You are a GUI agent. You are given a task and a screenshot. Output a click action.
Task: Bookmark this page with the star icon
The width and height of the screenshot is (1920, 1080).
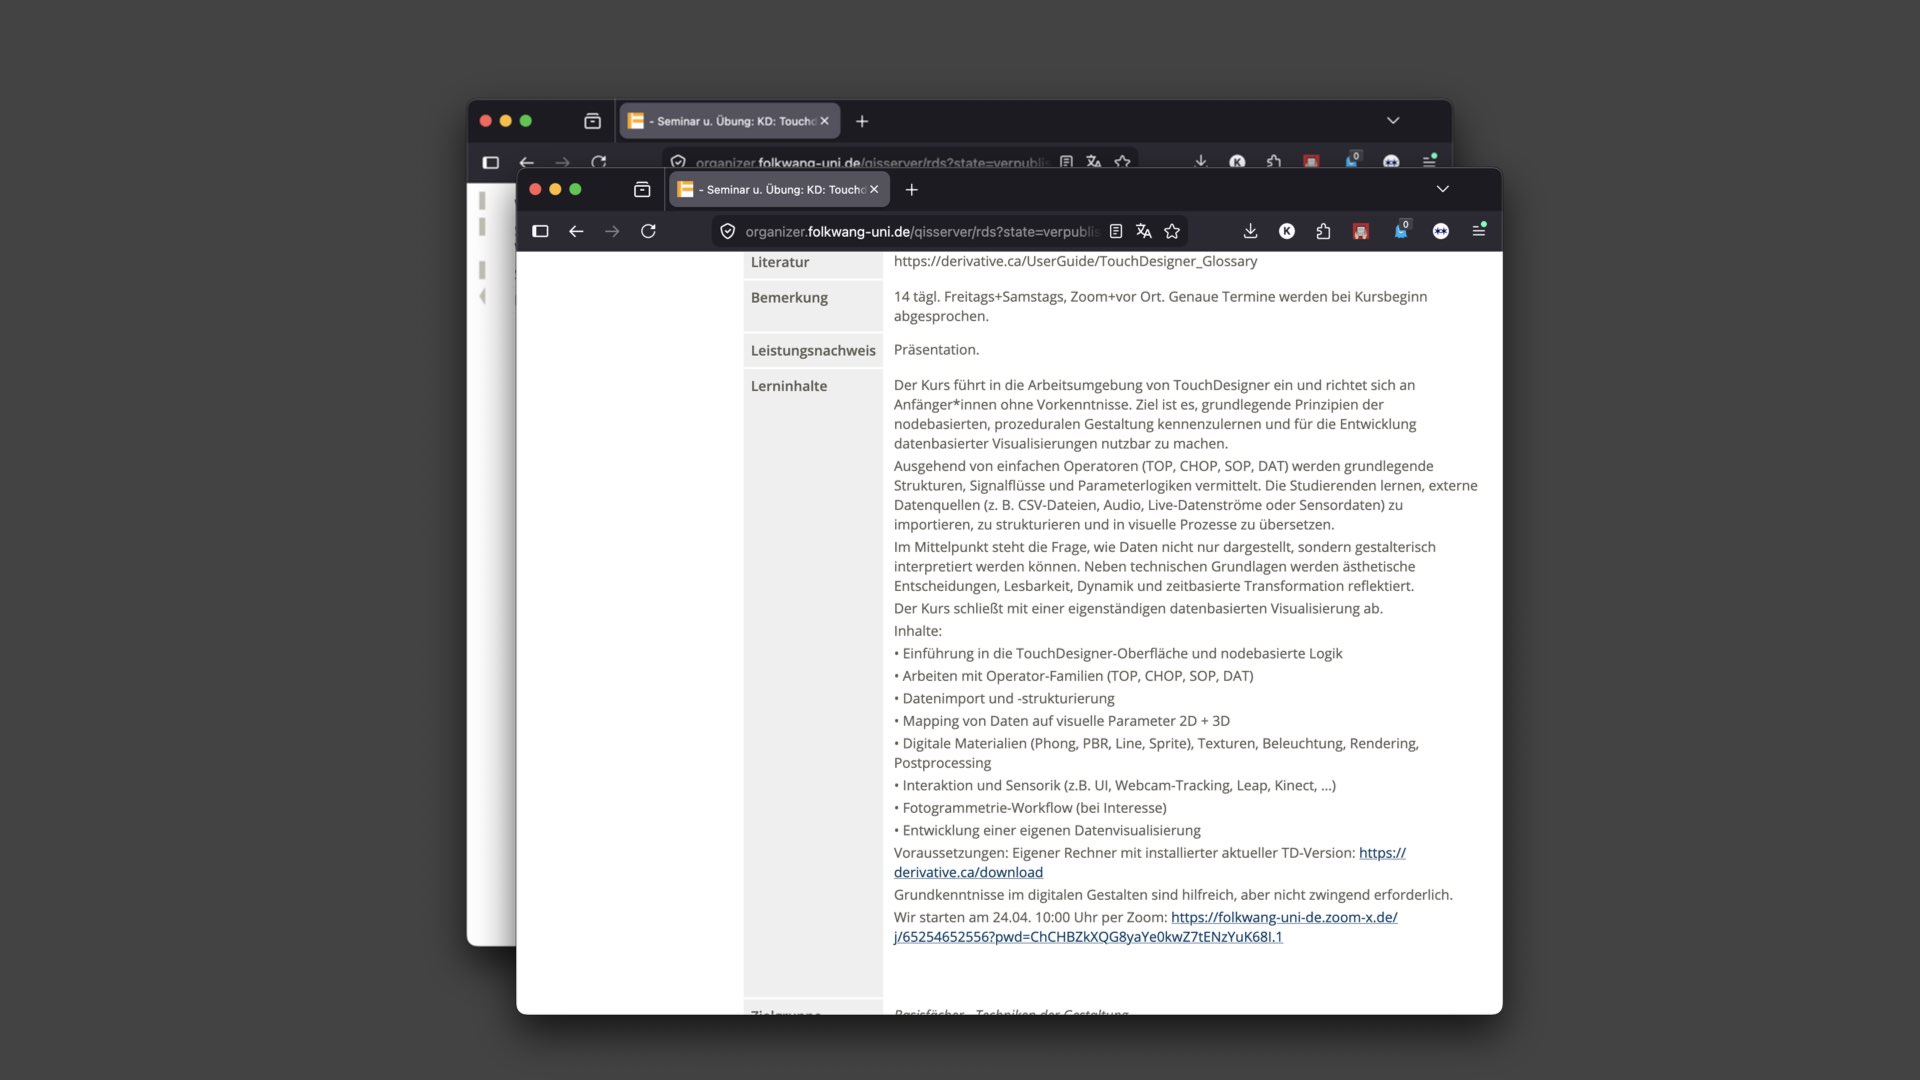(1172, 231)
